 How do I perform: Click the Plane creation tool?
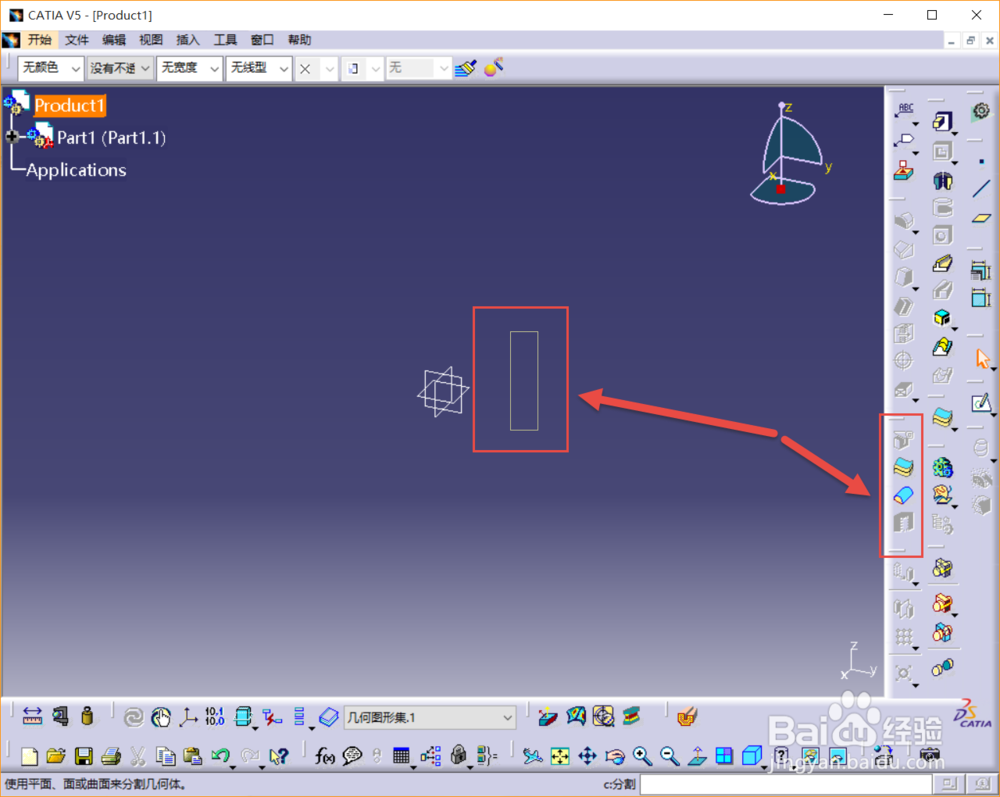point(982,218)
